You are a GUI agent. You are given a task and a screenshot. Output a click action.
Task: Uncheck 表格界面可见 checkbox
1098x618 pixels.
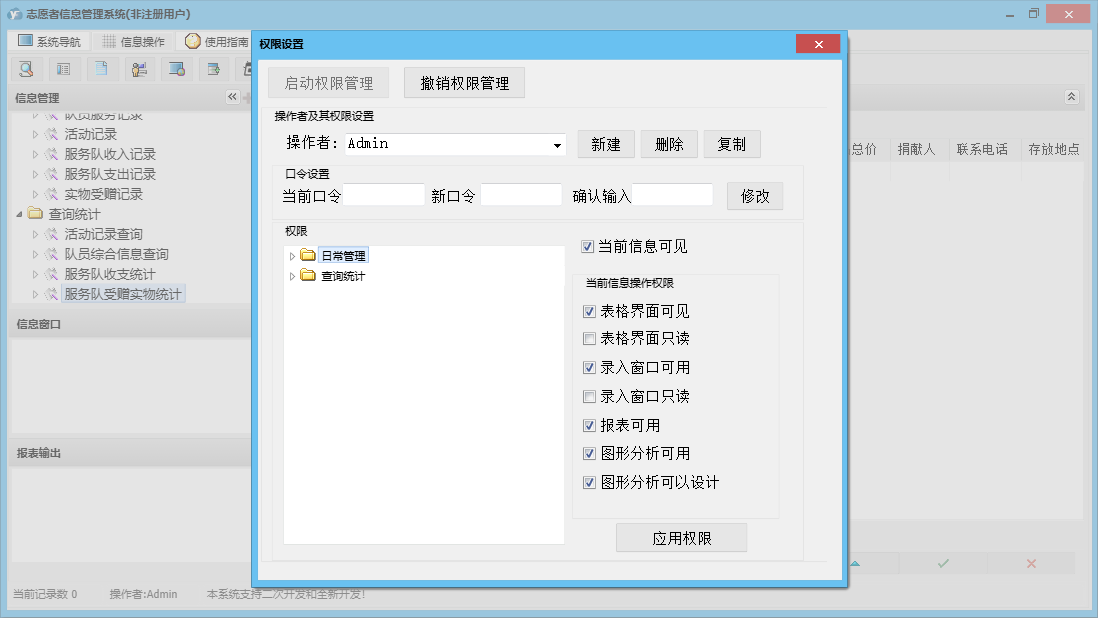pos(590,311)
